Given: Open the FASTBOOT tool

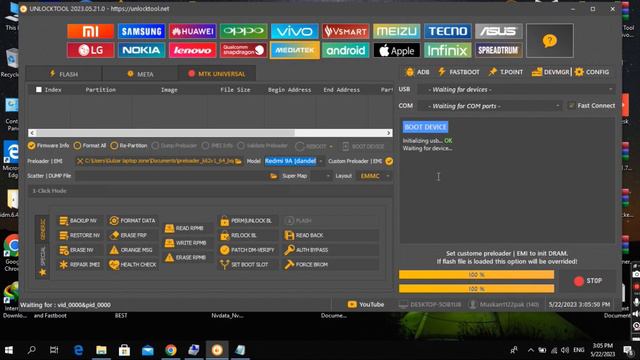Looking at the screenshot, I should tap(459, 72).
